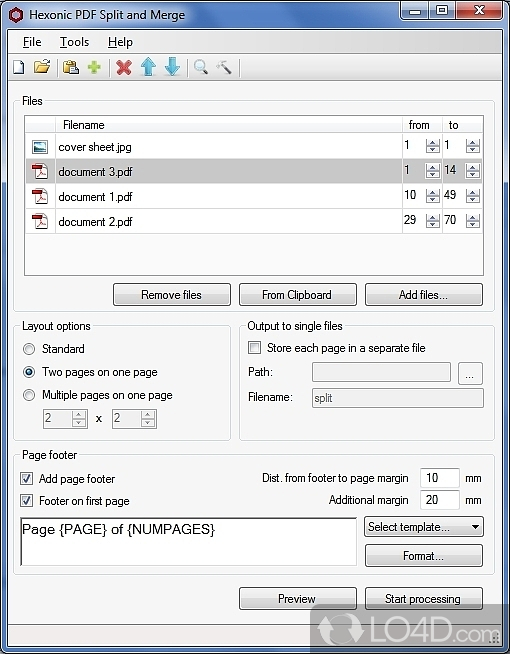Click the 'from' column header
The image size is (510, 654).
pyautogui.click(x=422, y=125)
